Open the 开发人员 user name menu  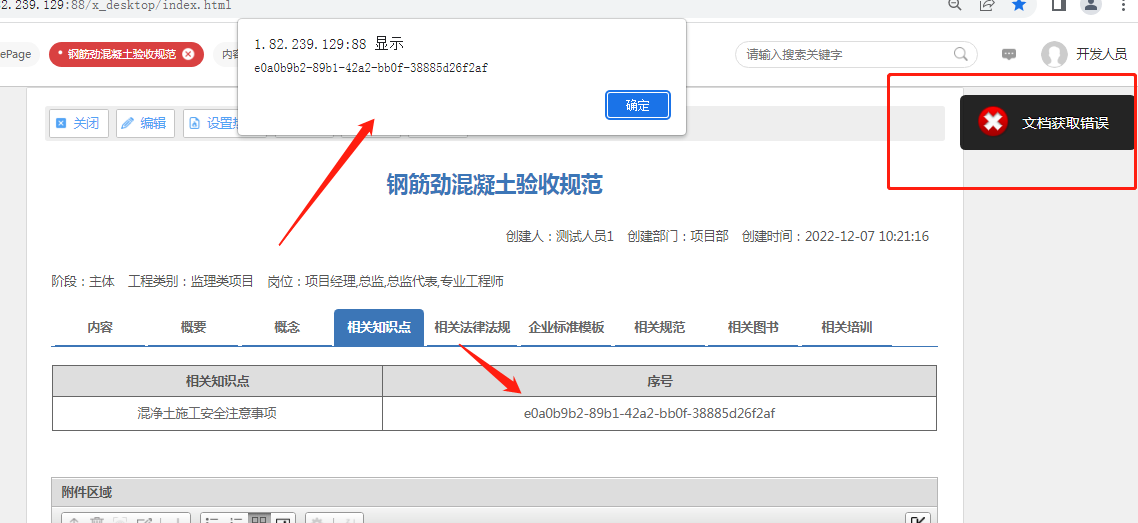point(1101,54)
